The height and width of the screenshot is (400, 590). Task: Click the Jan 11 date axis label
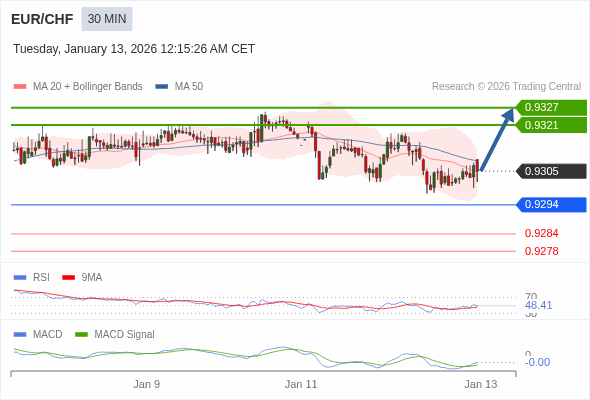tap(301, 384)
